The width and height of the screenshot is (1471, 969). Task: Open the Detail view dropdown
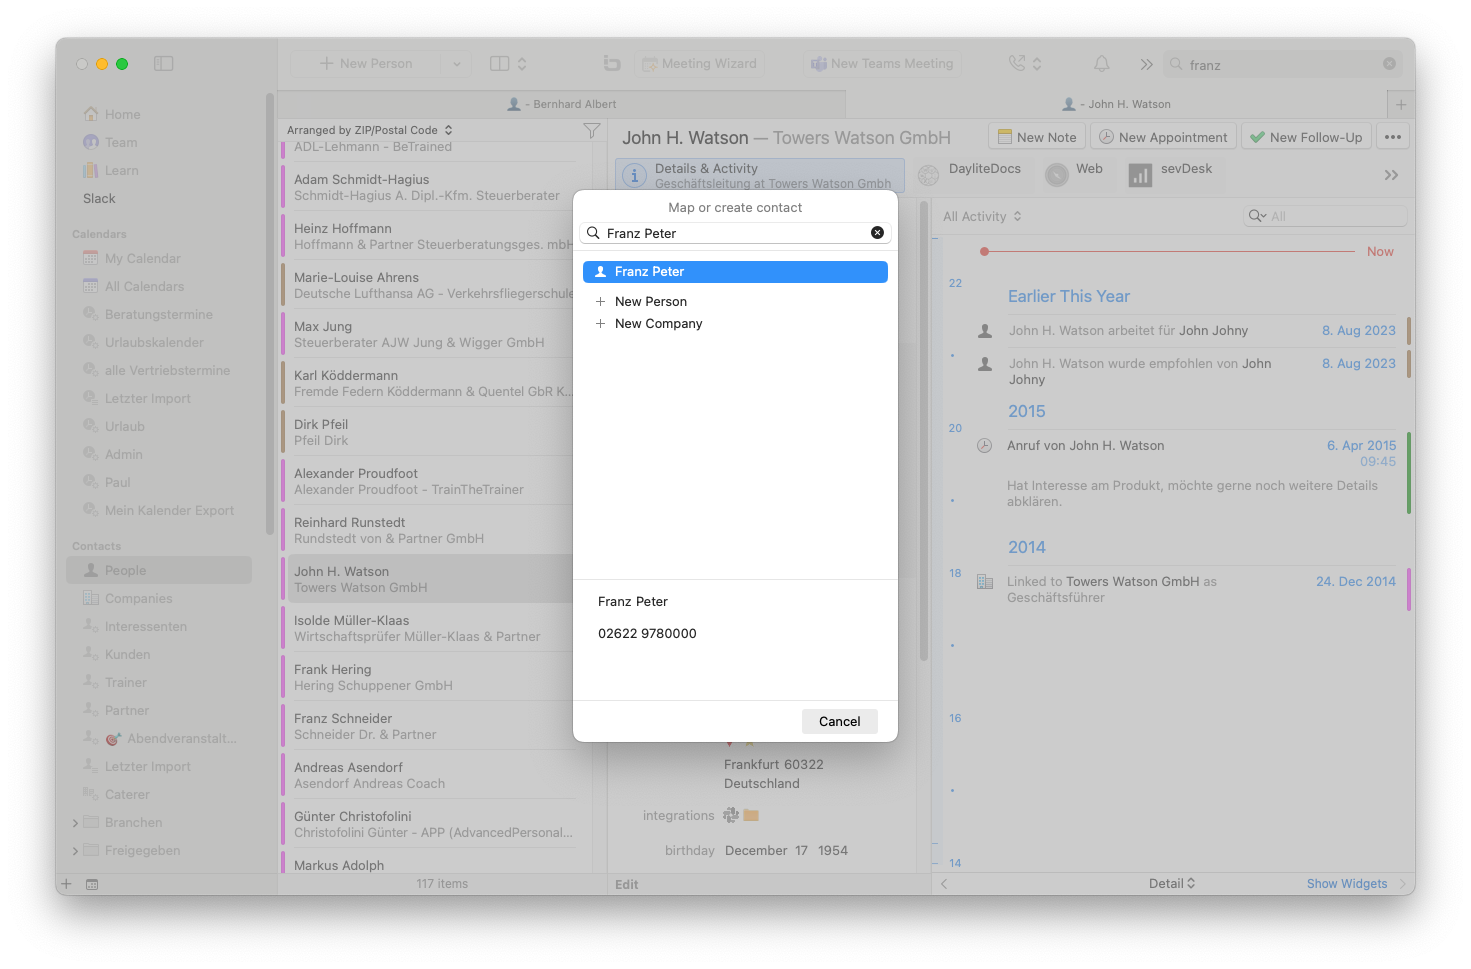(x=1171, y=884)
